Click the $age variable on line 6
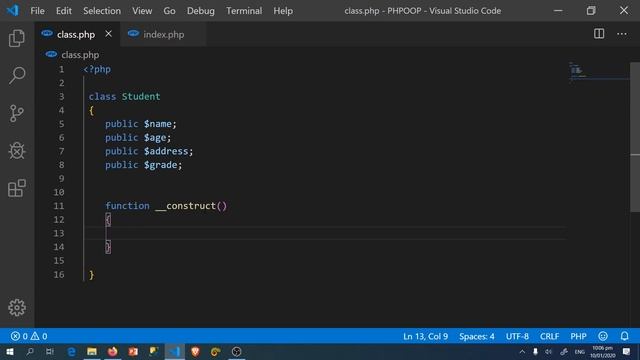Viewport: 640px width, 360px height. [x=155, y=138]
